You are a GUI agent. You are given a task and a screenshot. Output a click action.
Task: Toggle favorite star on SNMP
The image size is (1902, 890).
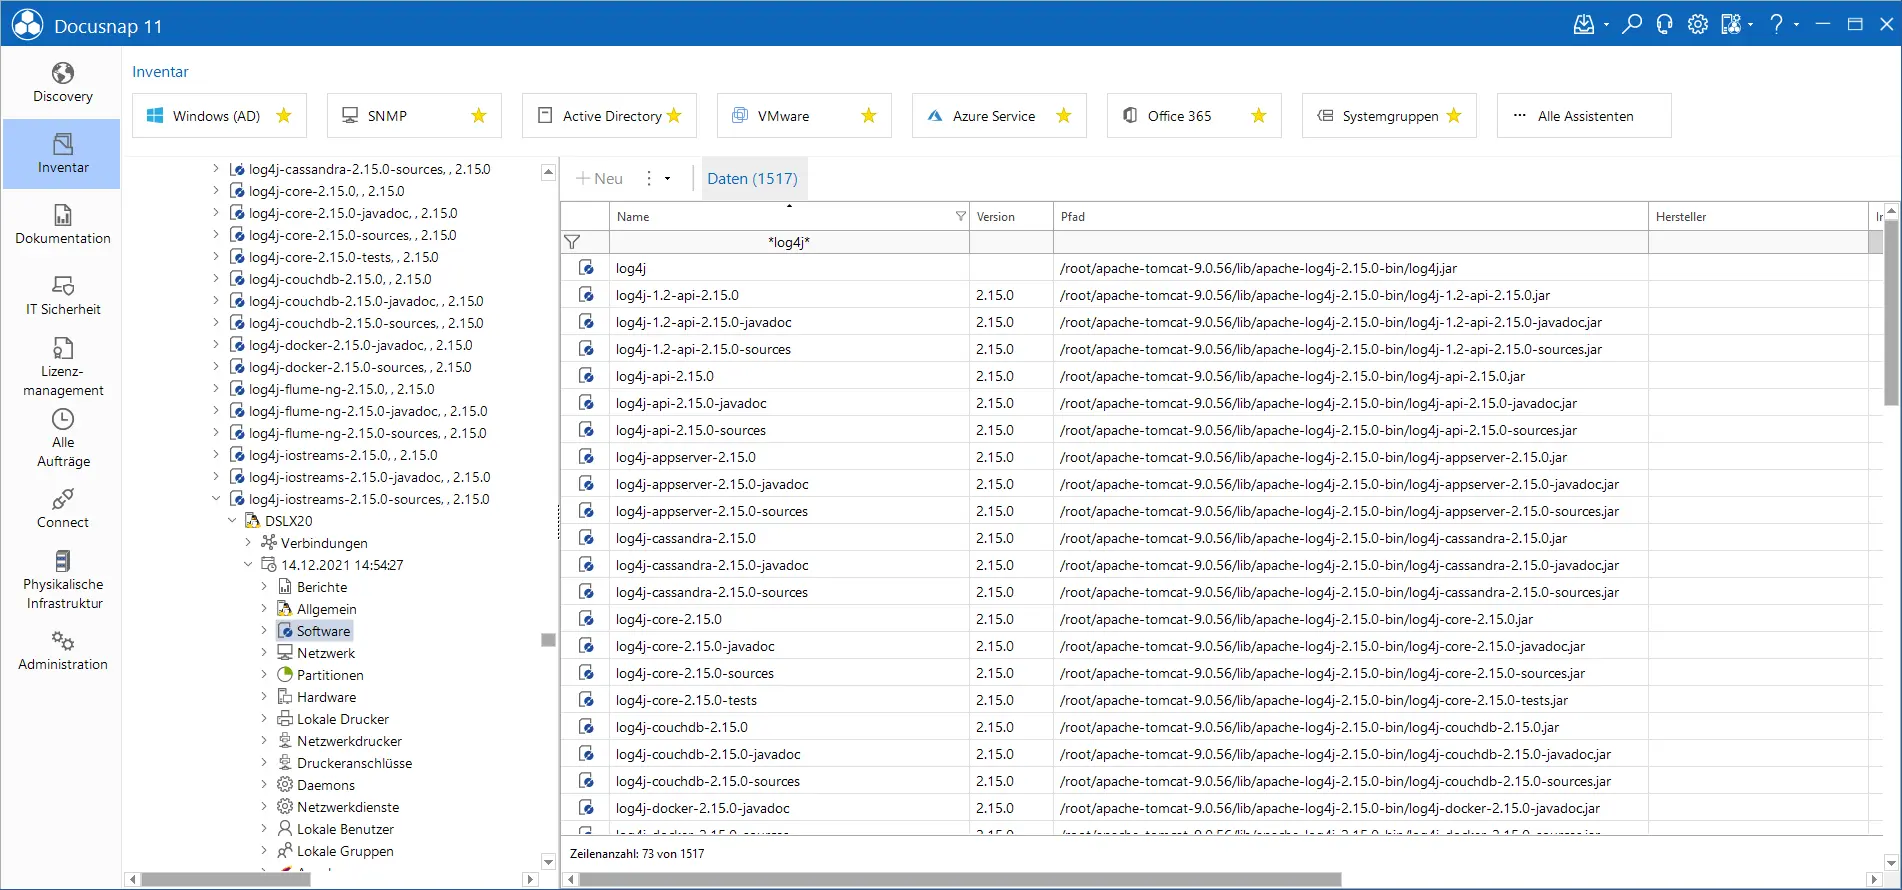point(479,116)
